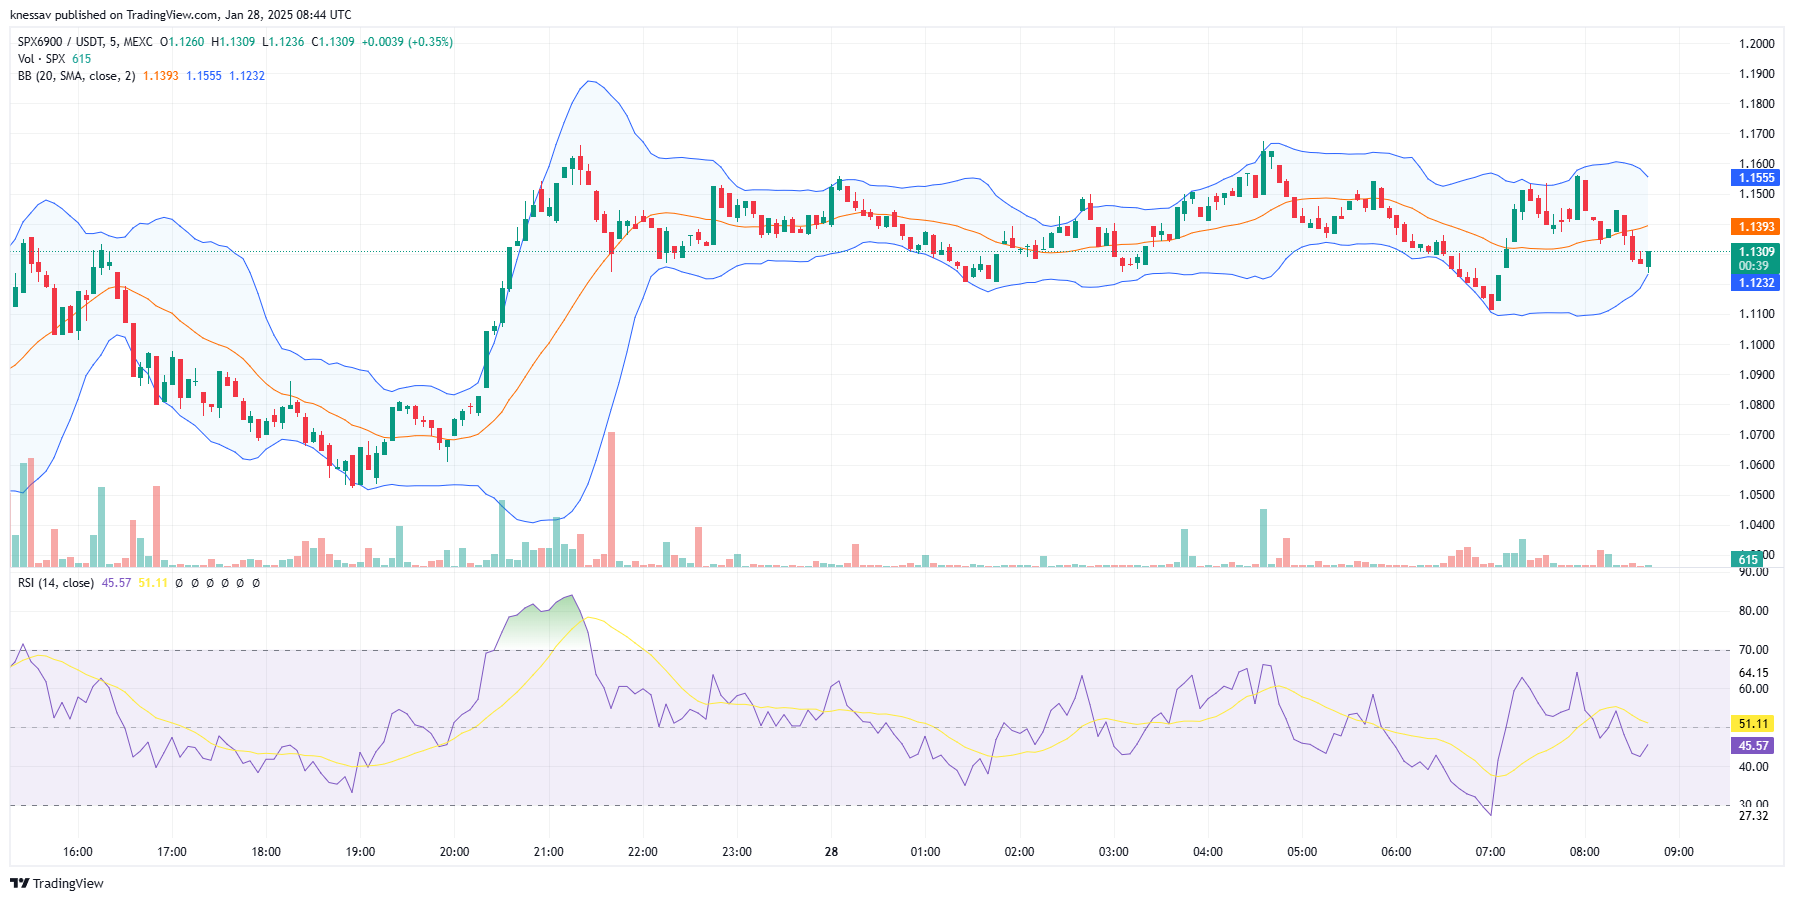Viewport: 1794px width, 901px height.
Task: Click the 64.15 RSI axis label
Action: click(x=1754, y=673)
